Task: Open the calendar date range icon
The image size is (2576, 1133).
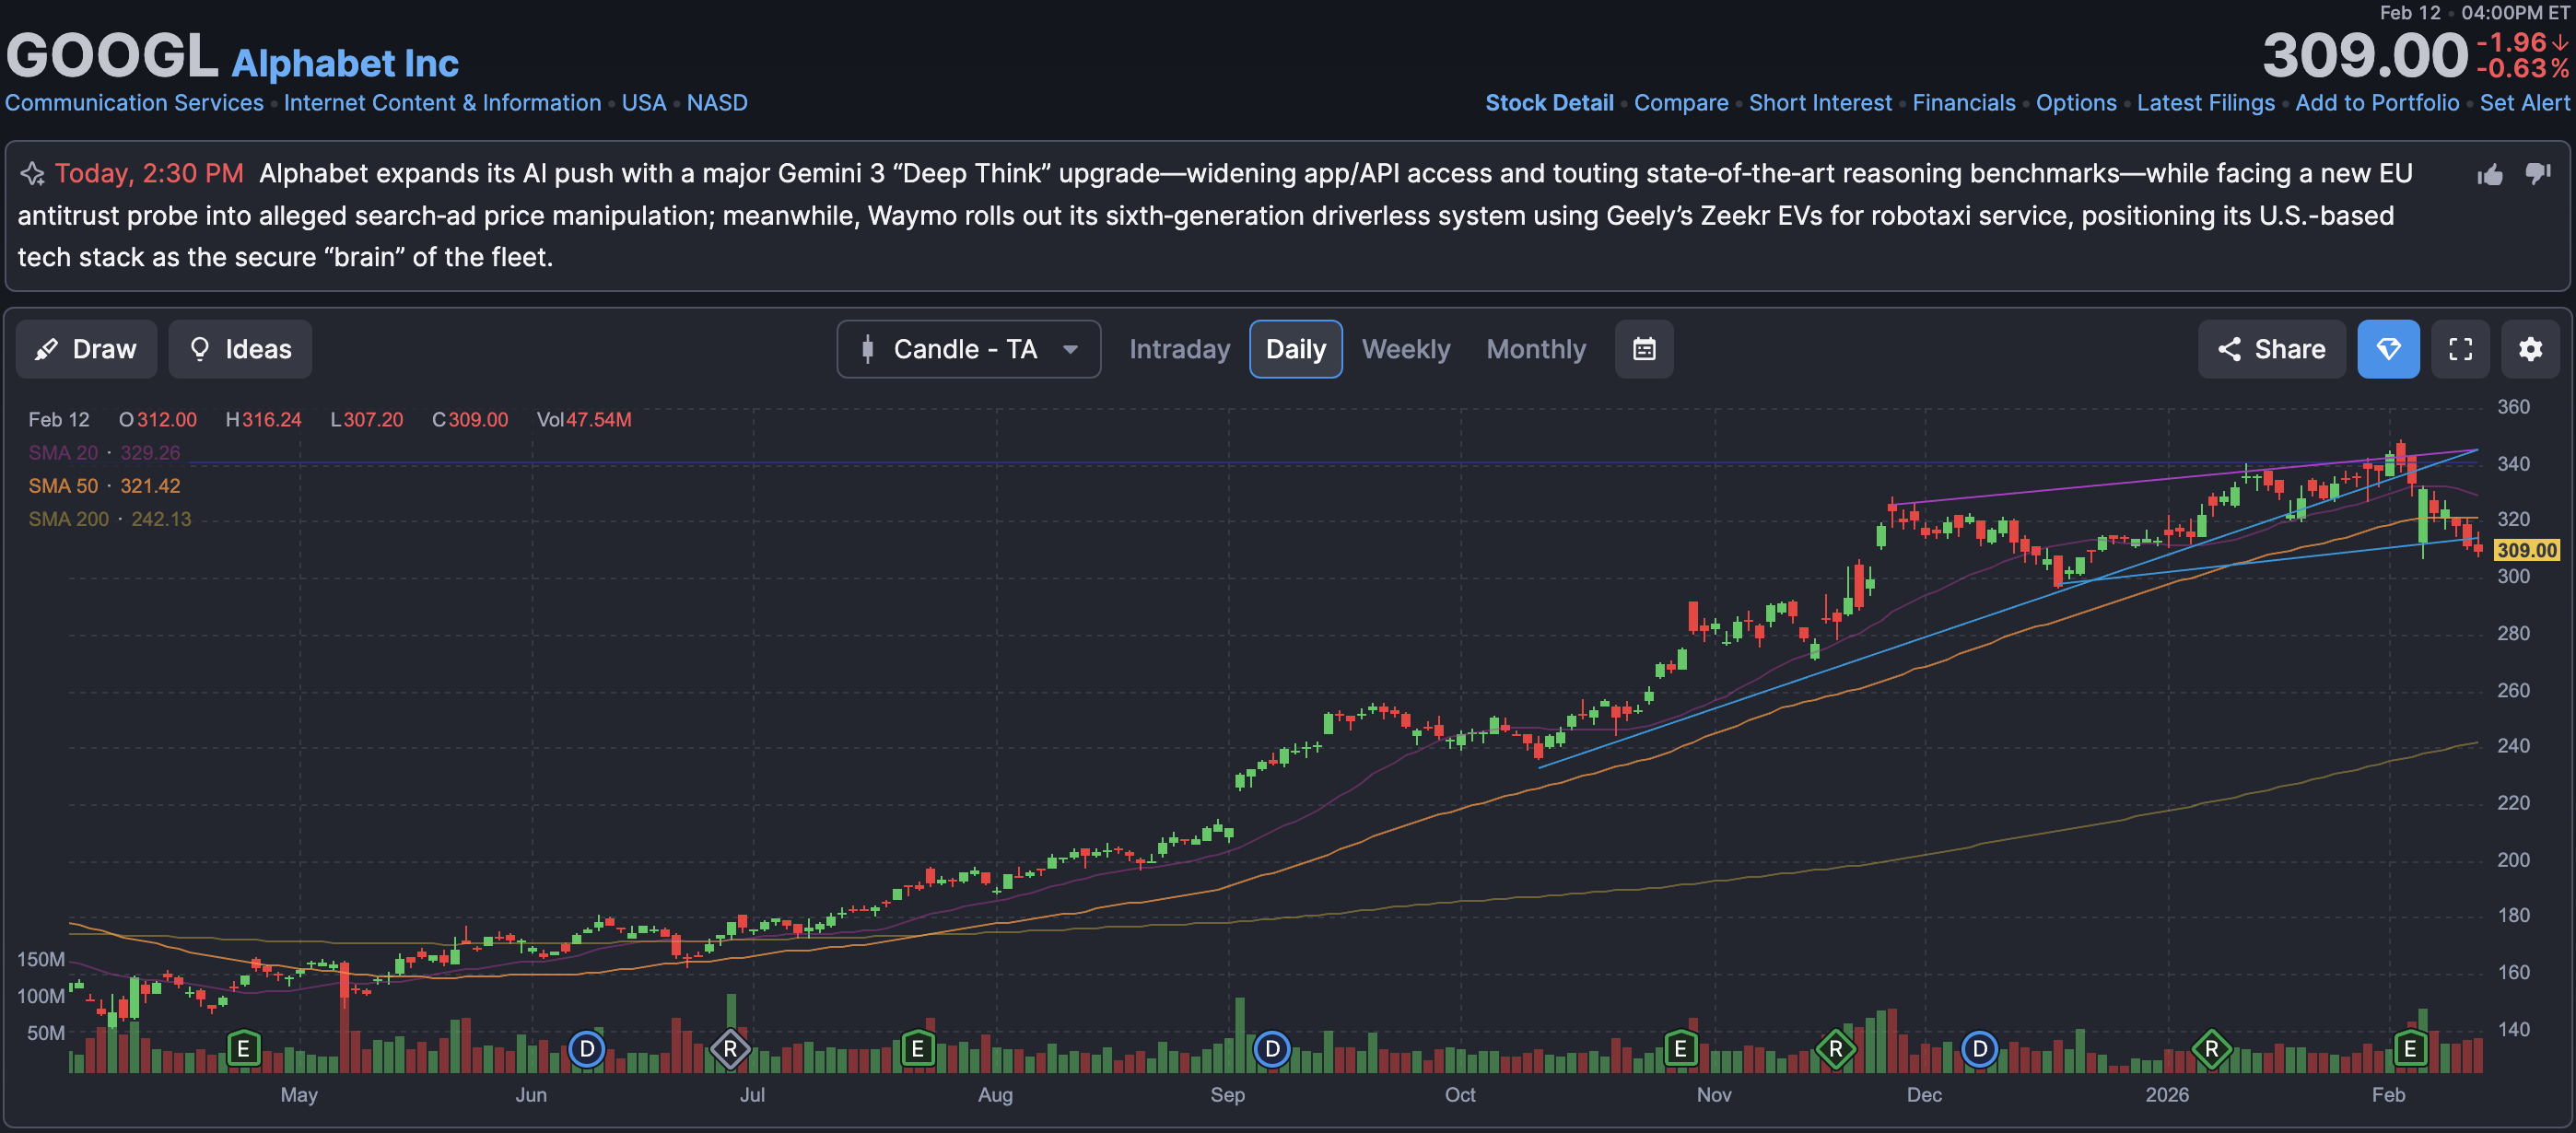Action: coord(1643,349)
